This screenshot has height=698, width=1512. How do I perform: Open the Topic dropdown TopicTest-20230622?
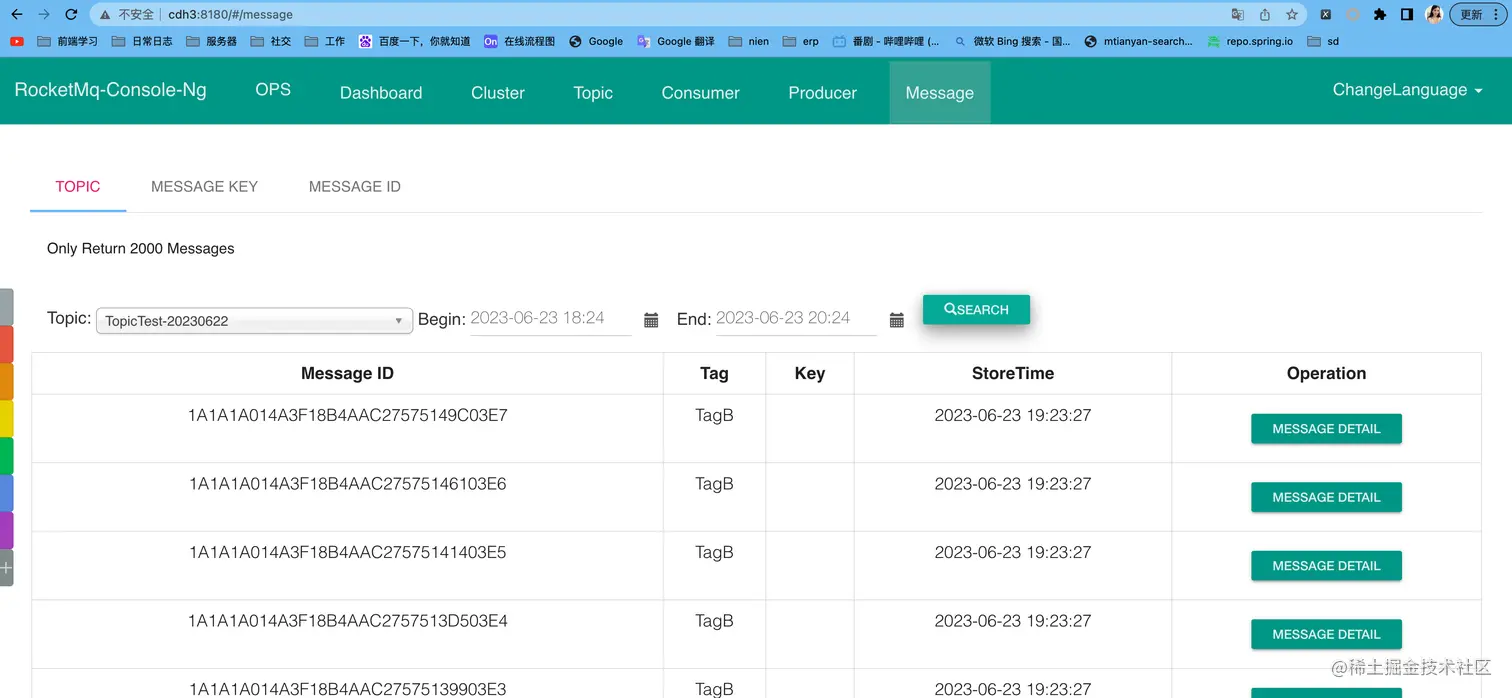(x=254, y=321)
